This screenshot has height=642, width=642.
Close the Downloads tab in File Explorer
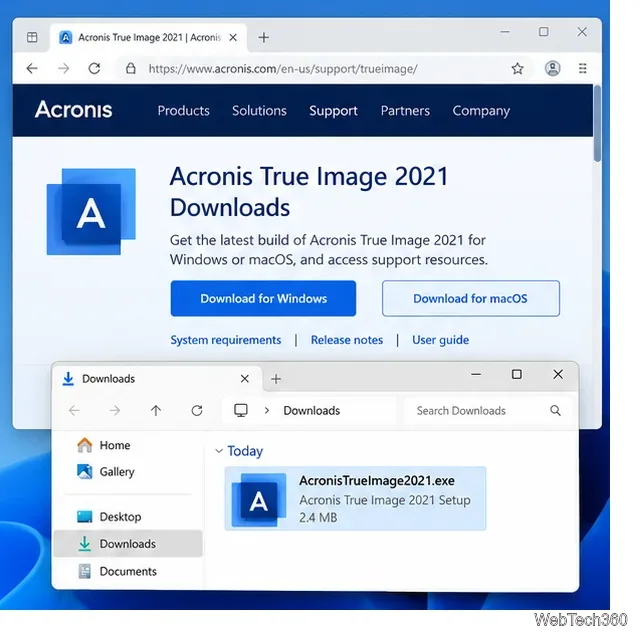(x=245, y=379)
